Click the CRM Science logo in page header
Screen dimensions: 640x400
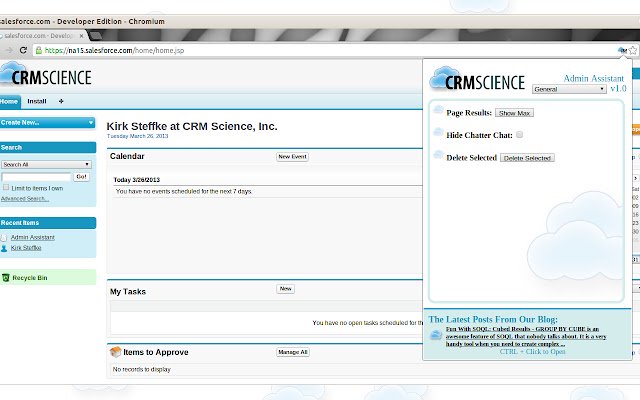pyautogui.click(x=46, y=74)
